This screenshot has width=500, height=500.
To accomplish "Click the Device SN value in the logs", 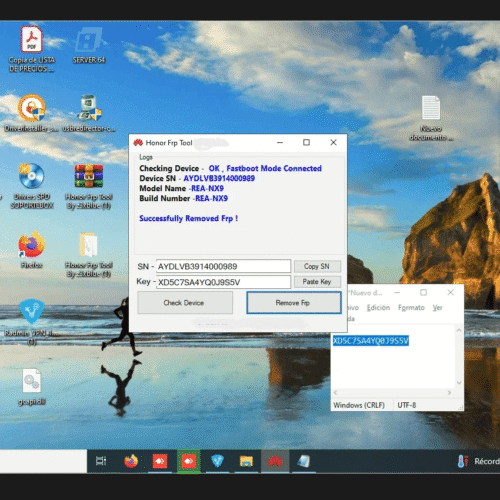I will [219, 178].
